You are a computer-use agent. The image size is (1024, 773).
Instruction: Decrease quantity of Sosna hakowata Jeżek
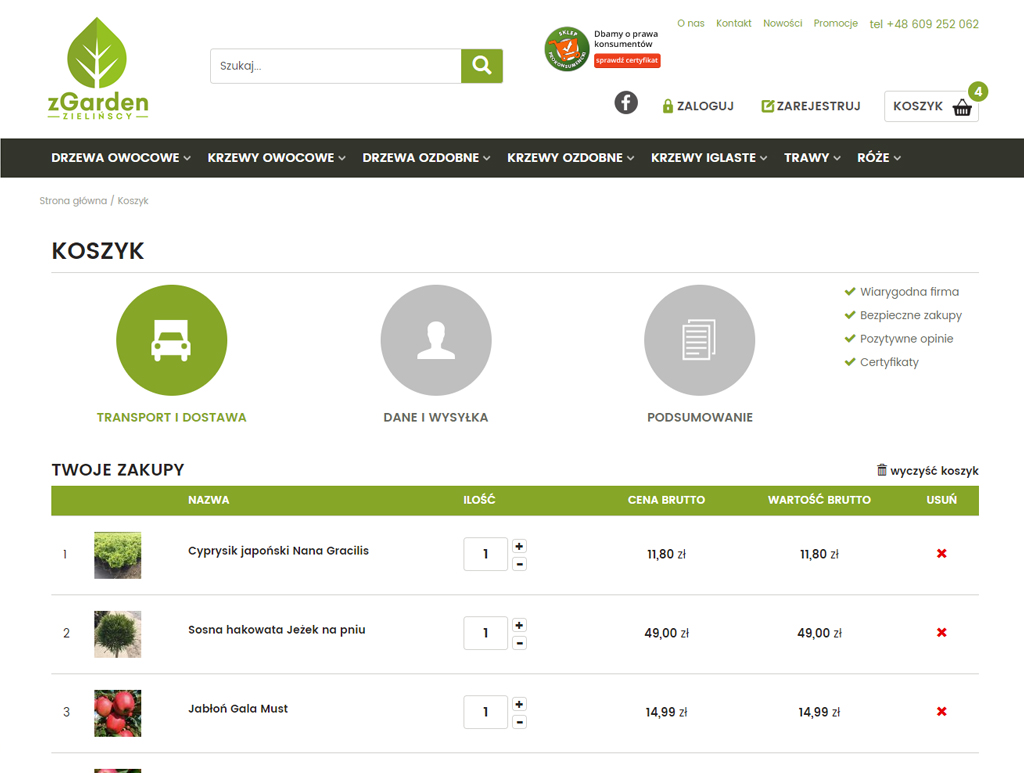(x=519, y=643)
